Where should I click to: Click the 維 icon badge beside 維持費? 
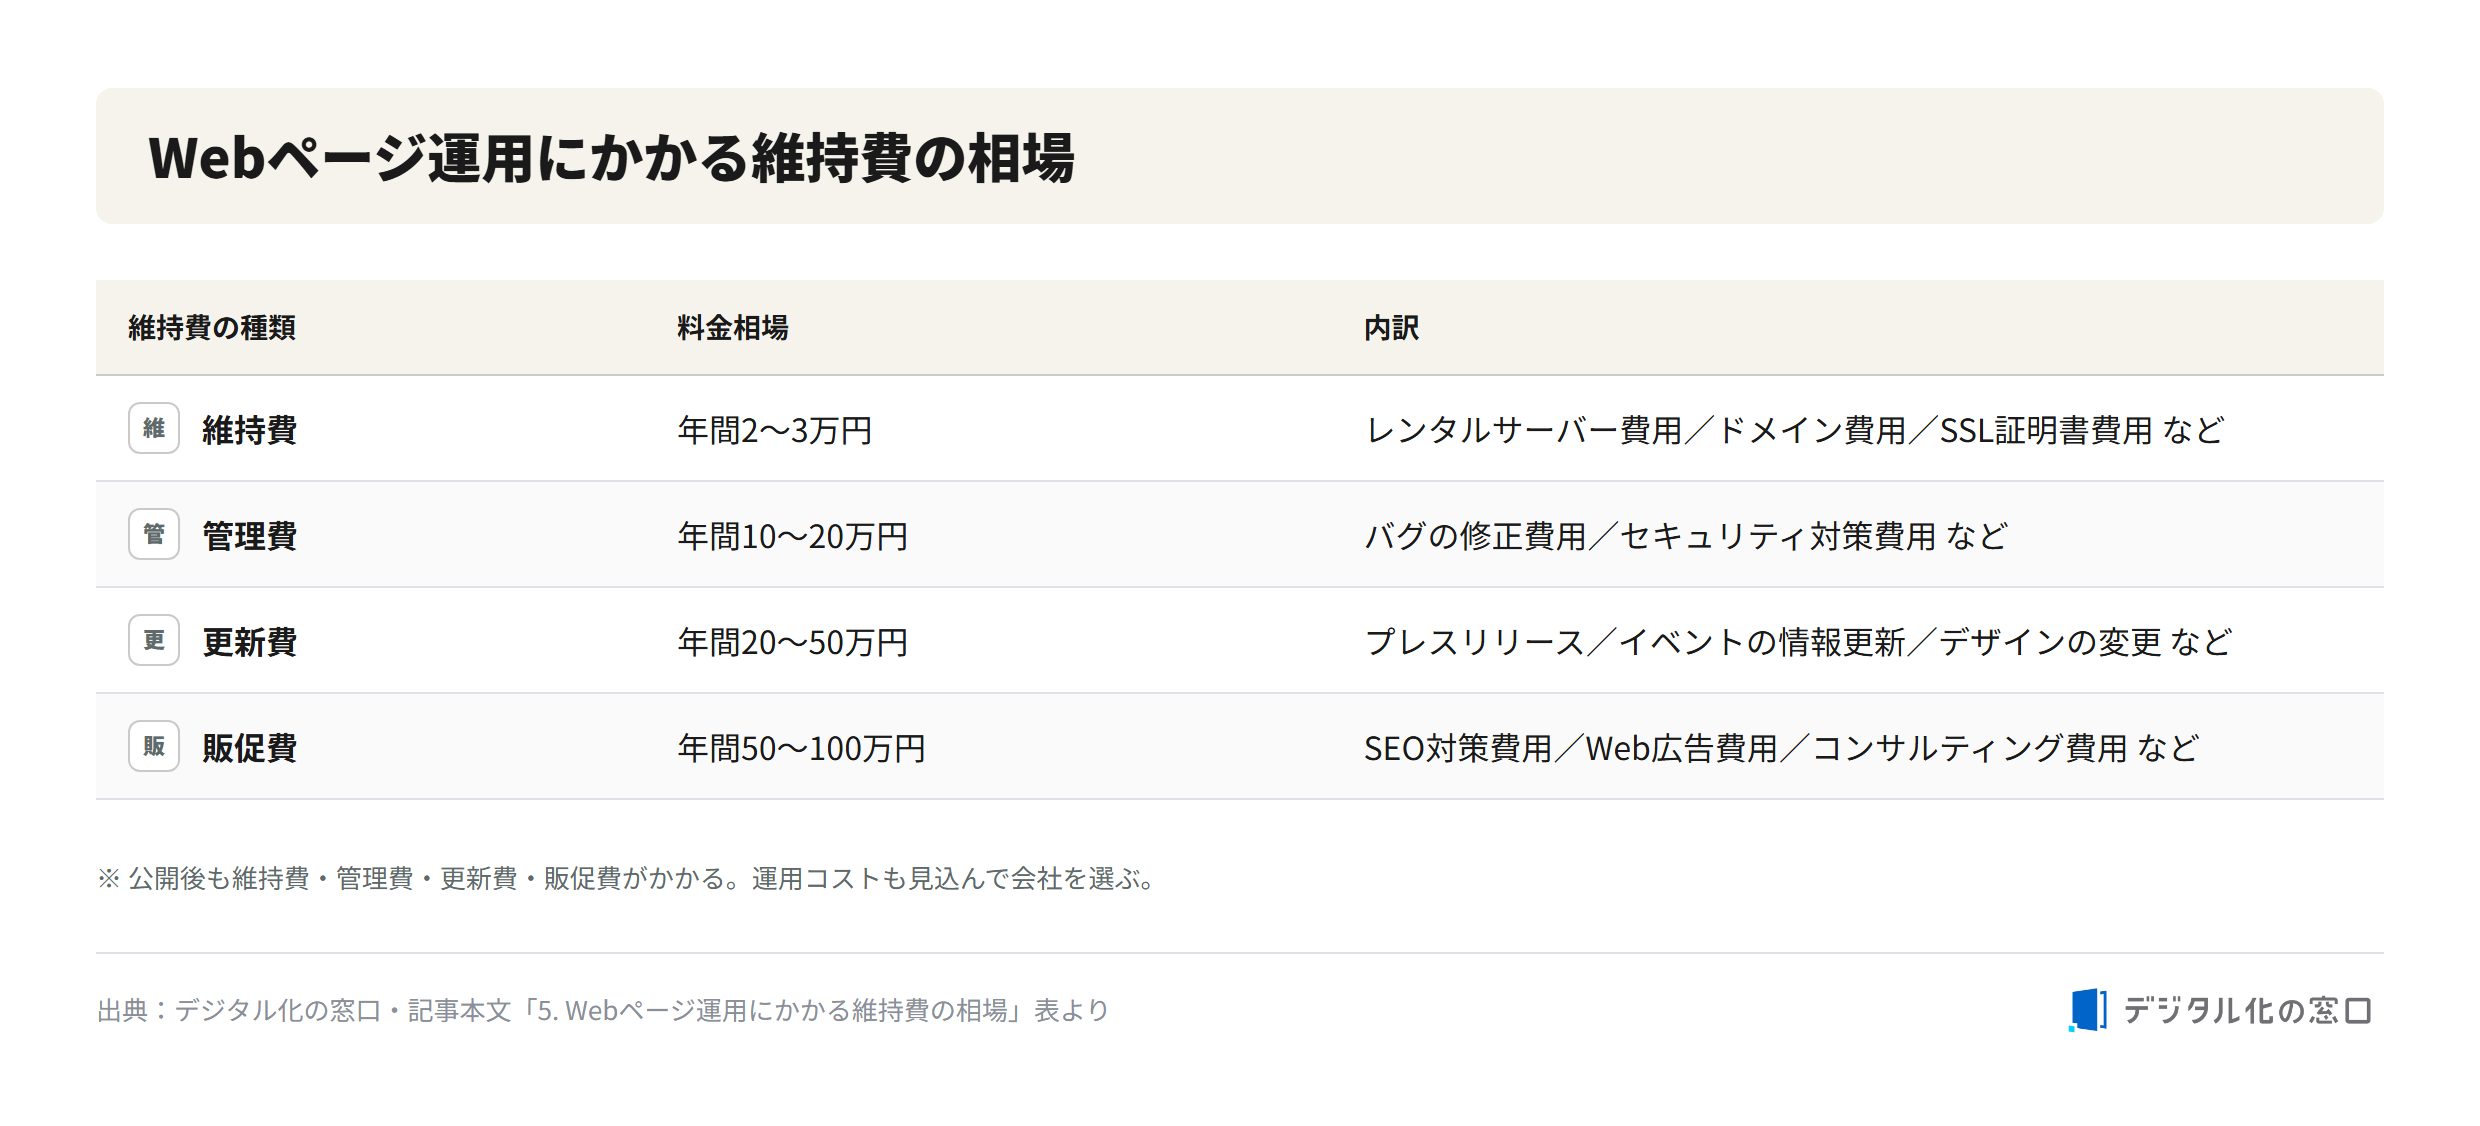[x=154, y=428]
